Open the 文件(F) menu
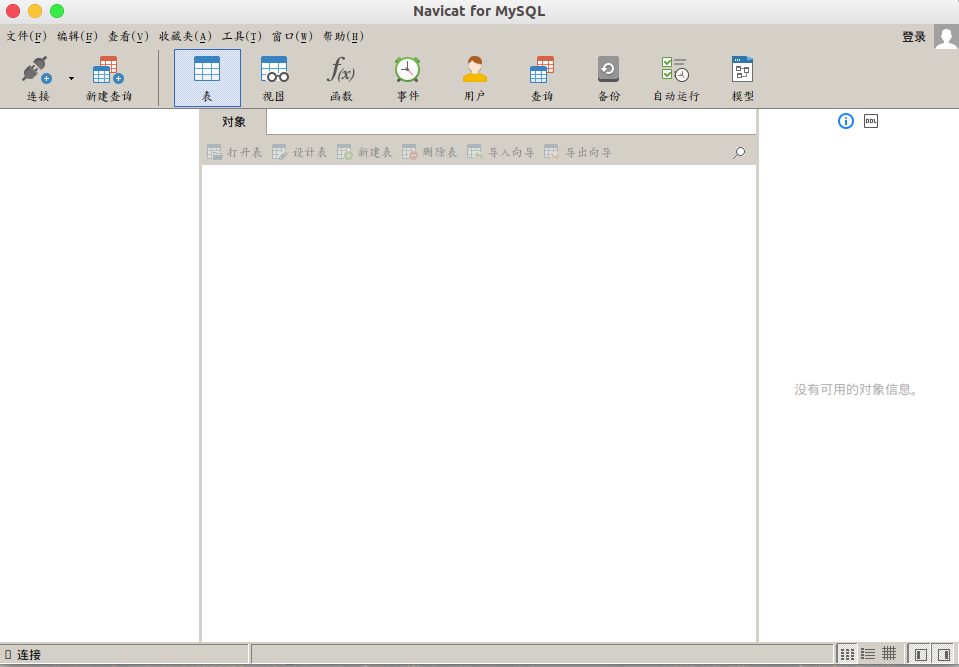 [x=27, y=36]
